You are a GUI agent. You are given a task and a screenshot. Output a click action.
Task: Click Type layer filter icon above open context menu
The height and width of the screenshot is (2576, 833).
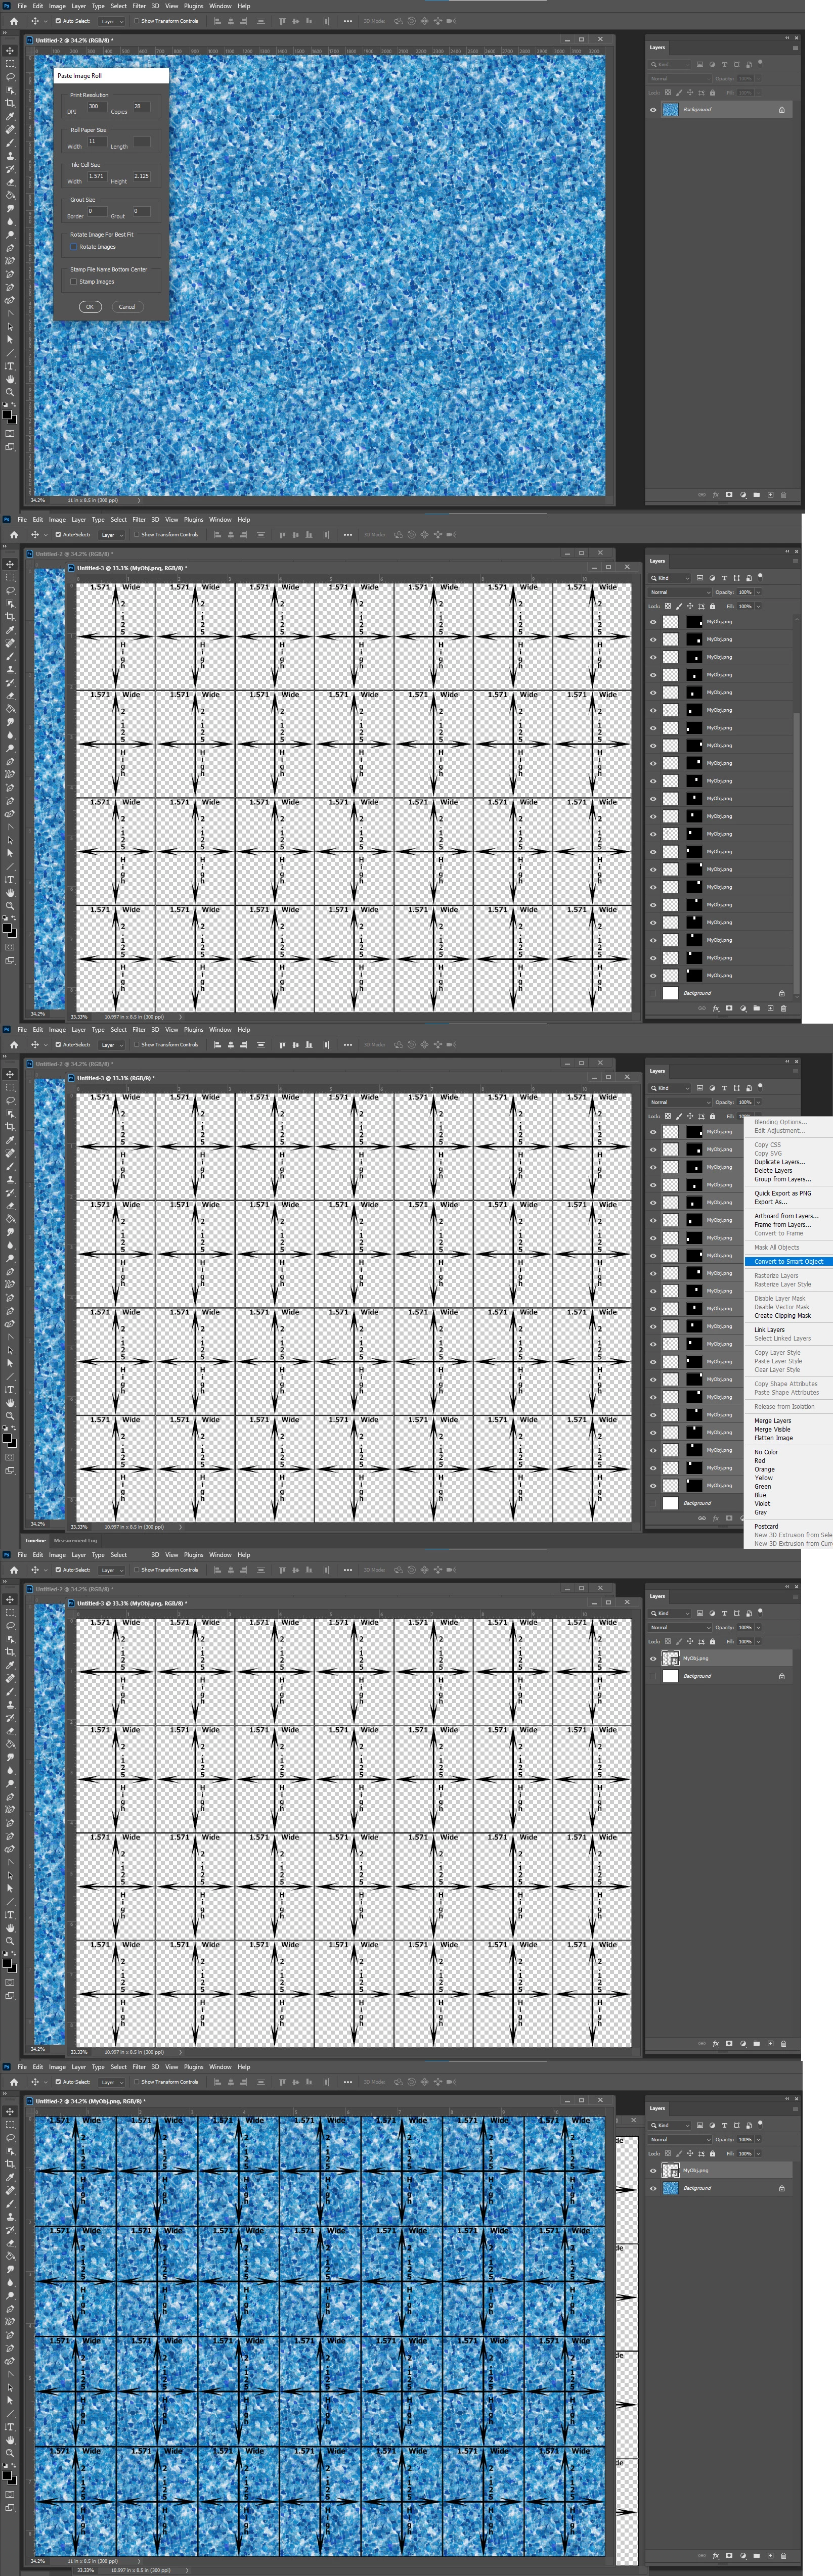[x=724, y=1088]
